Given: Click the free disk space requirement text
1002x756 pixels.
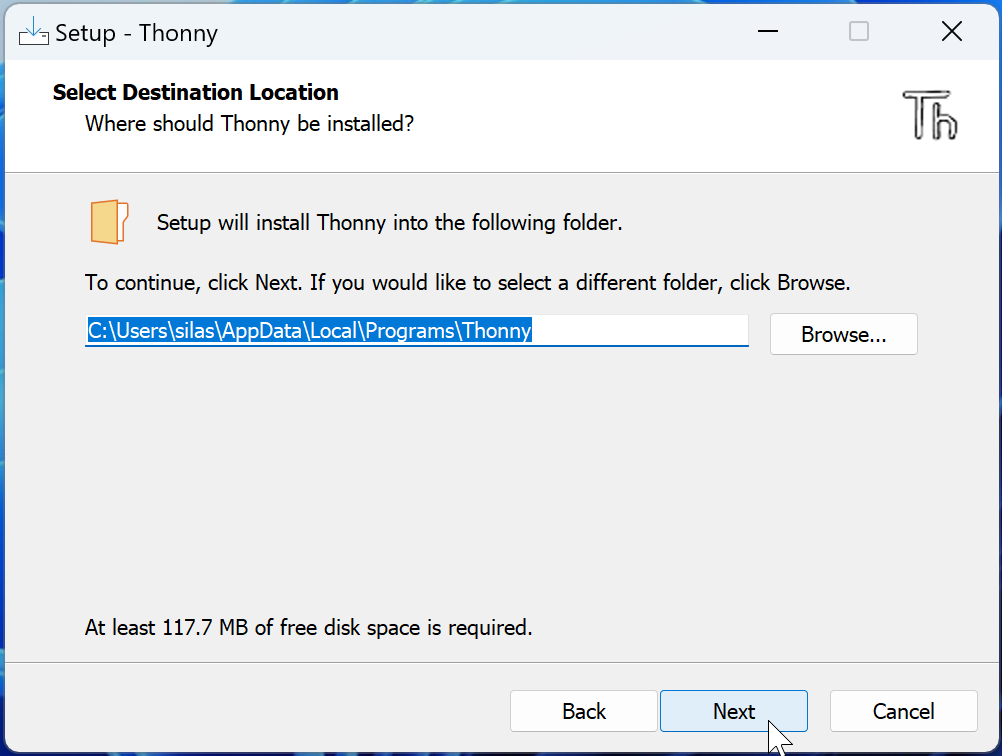Looking at the screenshot, I should 308,628.
